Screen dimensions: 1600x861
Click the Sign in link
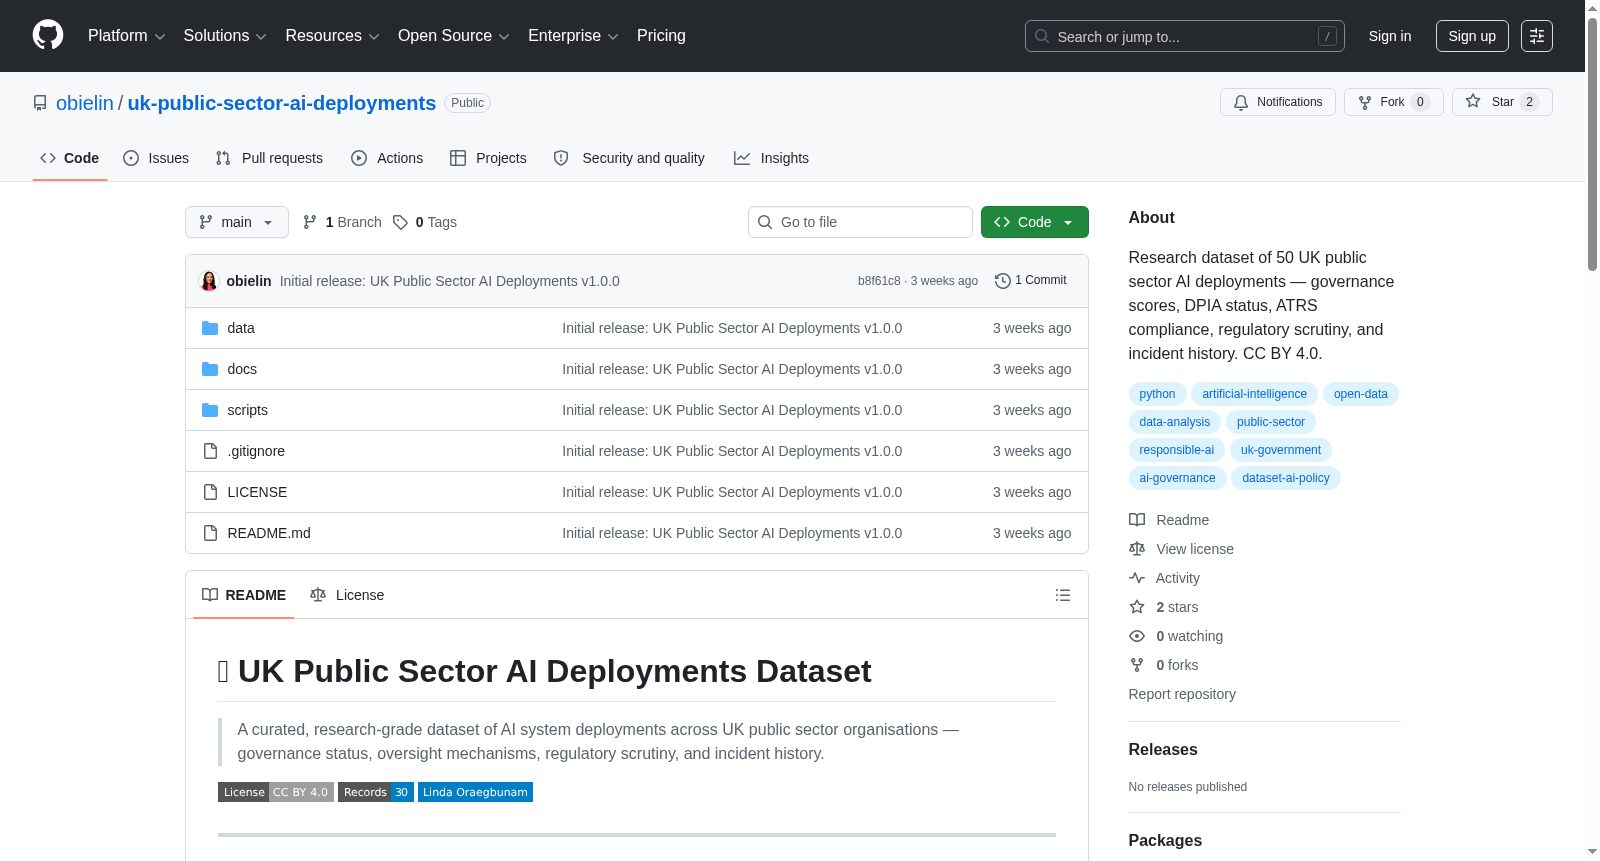[1390, 36]
